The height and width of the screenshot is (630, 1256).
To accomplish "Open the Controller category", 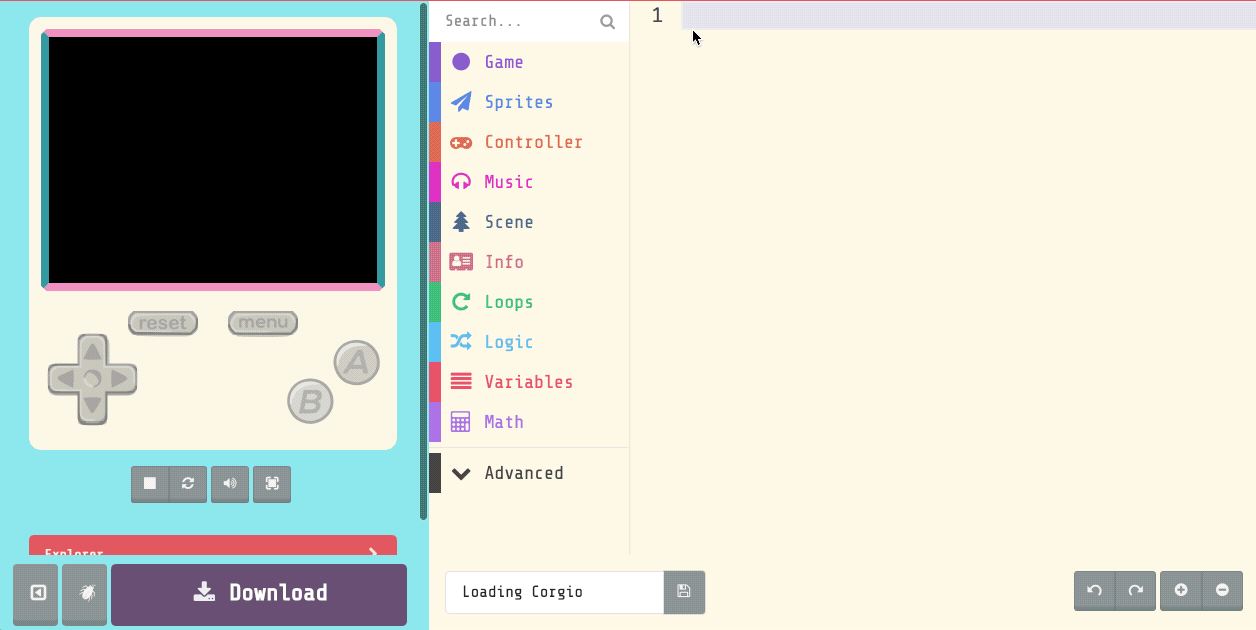I will click(x=529, y=142).
